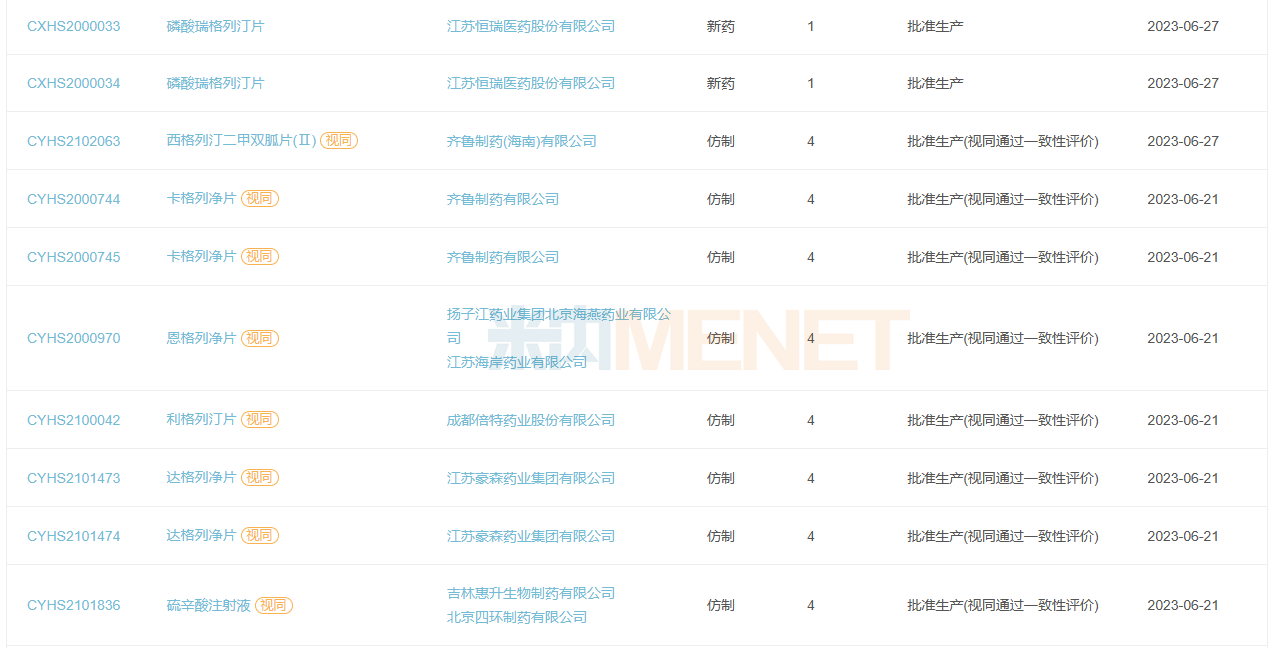1272x648 pixels.
Task: Open acceptance number CYHS2101836
Action: pyautogui.click(x=73, y=605)
